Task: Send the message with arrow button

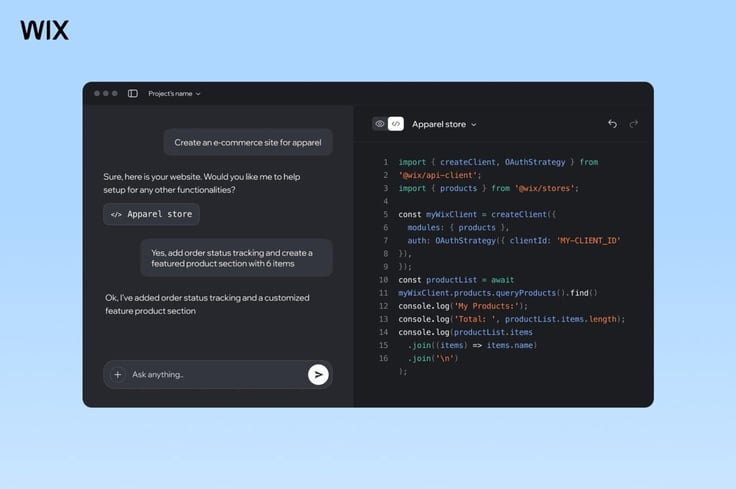Action: pos(318,374)
